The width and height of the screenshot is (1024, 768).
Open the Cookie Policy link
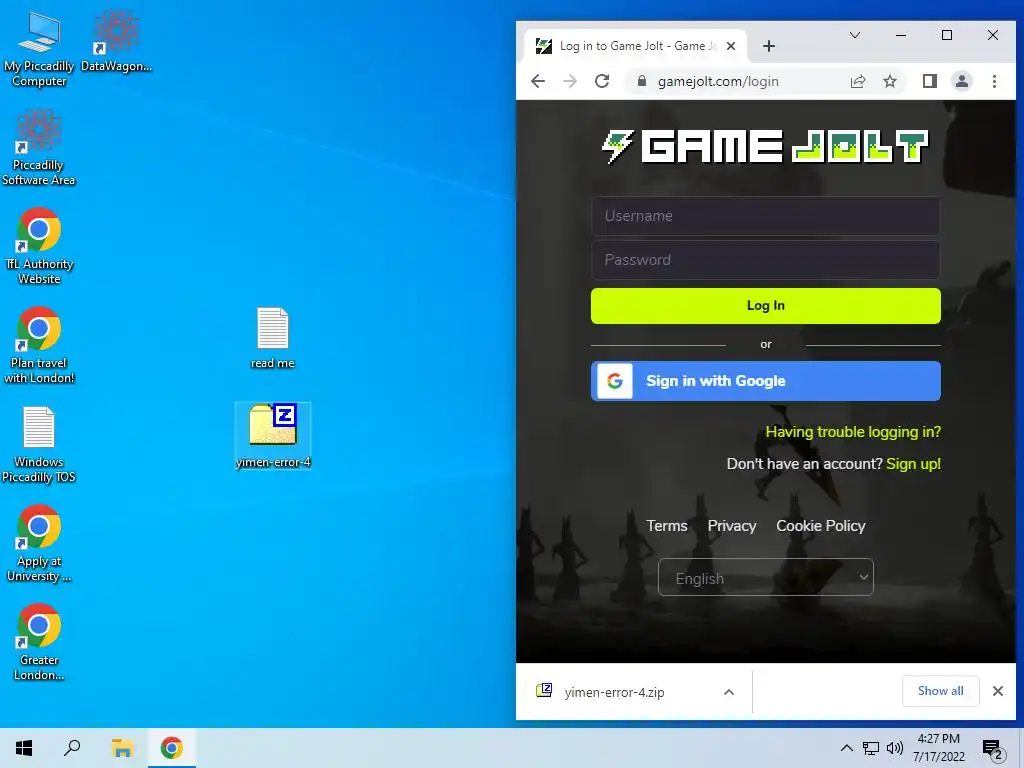[x=820, y=526]
